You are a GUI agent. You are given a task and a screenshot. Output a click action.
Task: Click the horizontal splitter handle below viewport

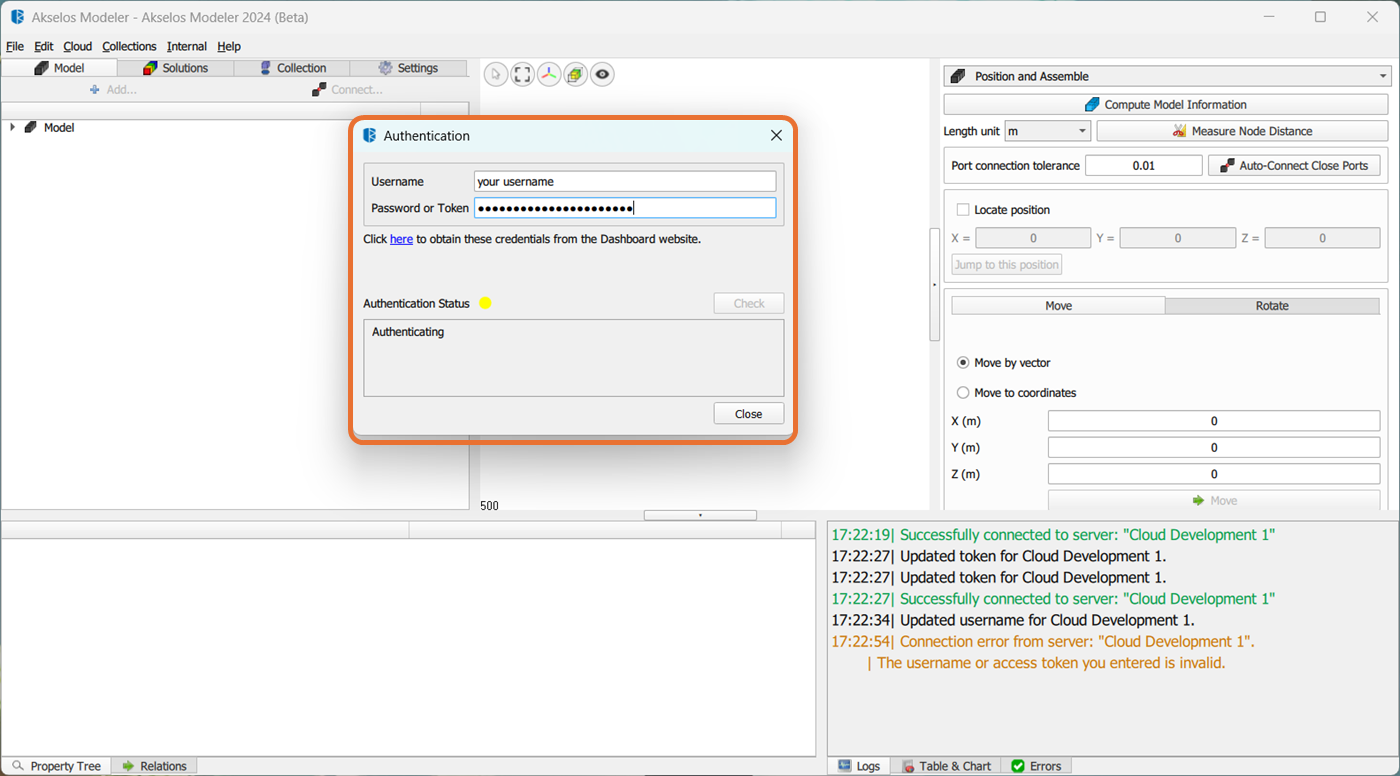(x=700, y=515)
